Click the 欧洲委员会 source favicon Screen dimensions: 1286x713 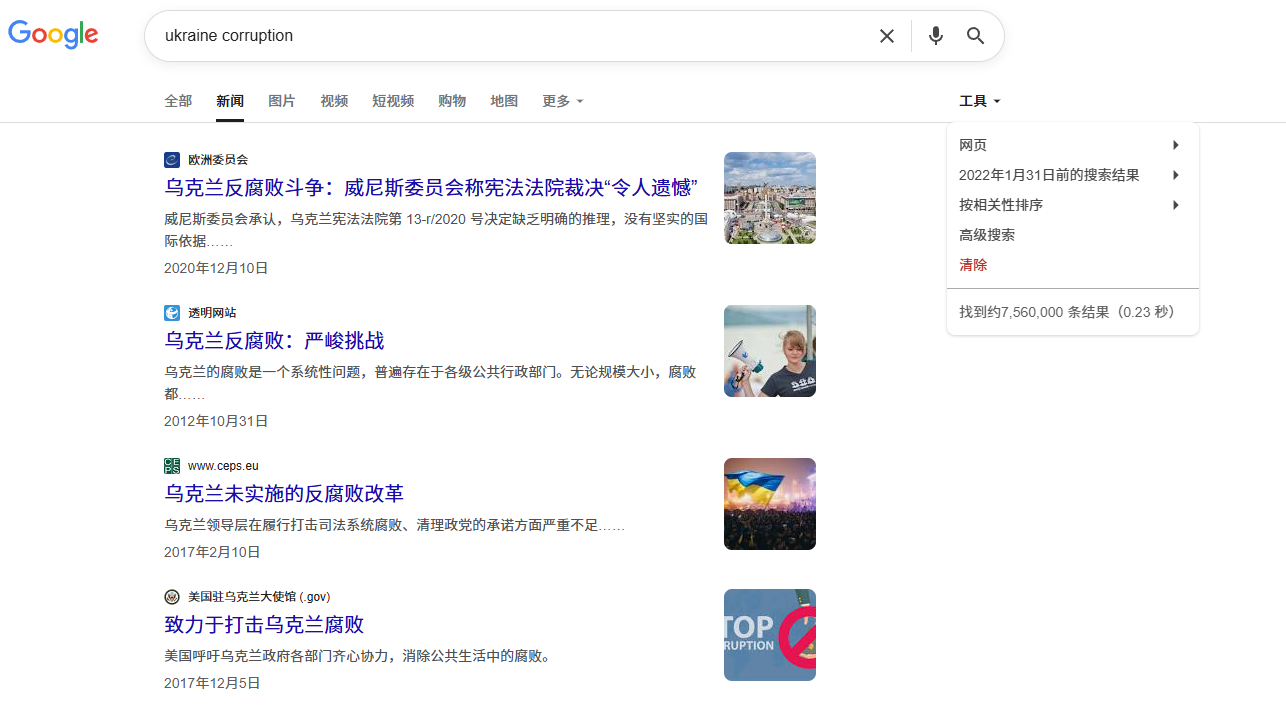point(172,160)
